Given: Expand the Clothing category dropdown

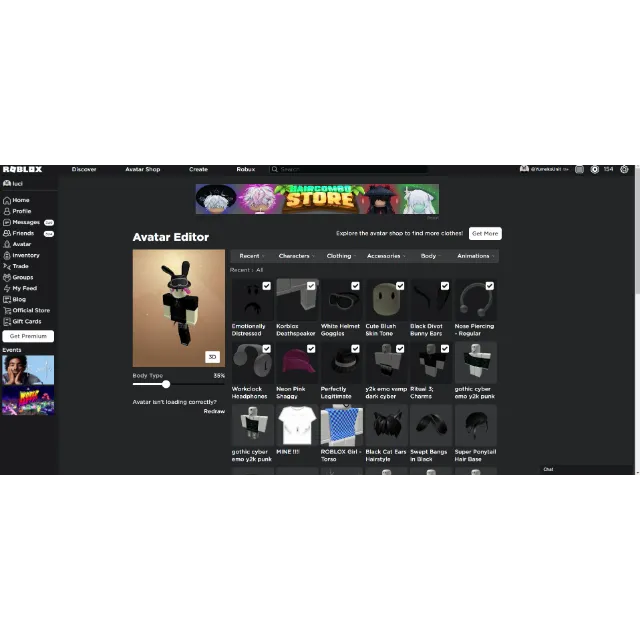Looking at the screenshot, I should [341, 256].
